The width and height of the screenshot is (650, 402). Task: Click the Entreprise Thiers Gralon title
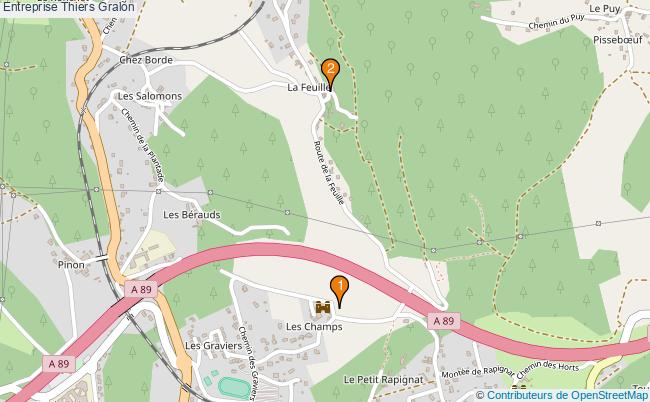pyautogui.click(x=69, y=7)
